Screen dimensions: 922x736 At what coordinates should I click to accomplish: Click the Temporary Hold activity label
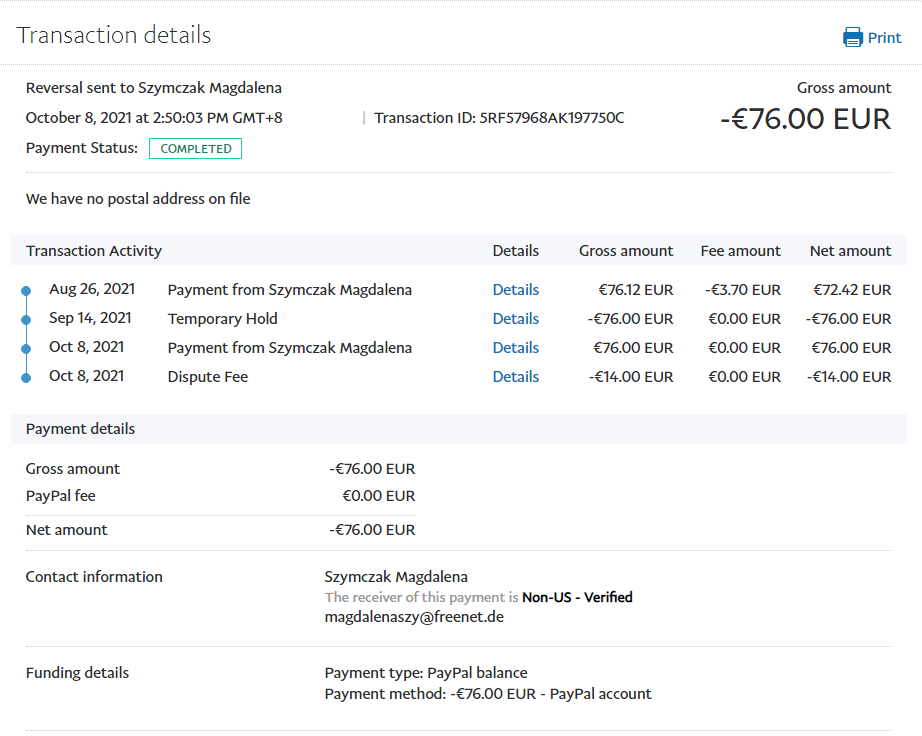point(222,319)
